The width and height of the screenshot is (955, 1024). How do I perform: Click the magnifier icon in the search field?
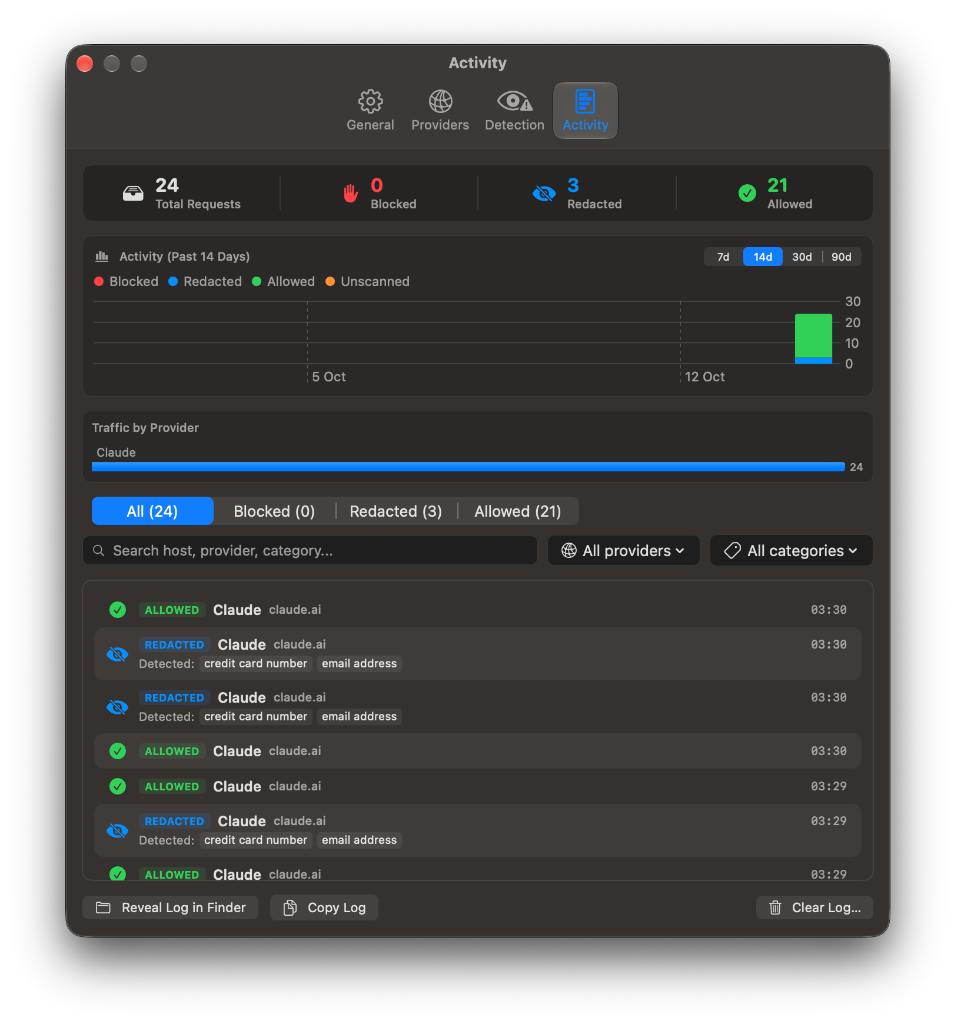[x=99, y=551]
